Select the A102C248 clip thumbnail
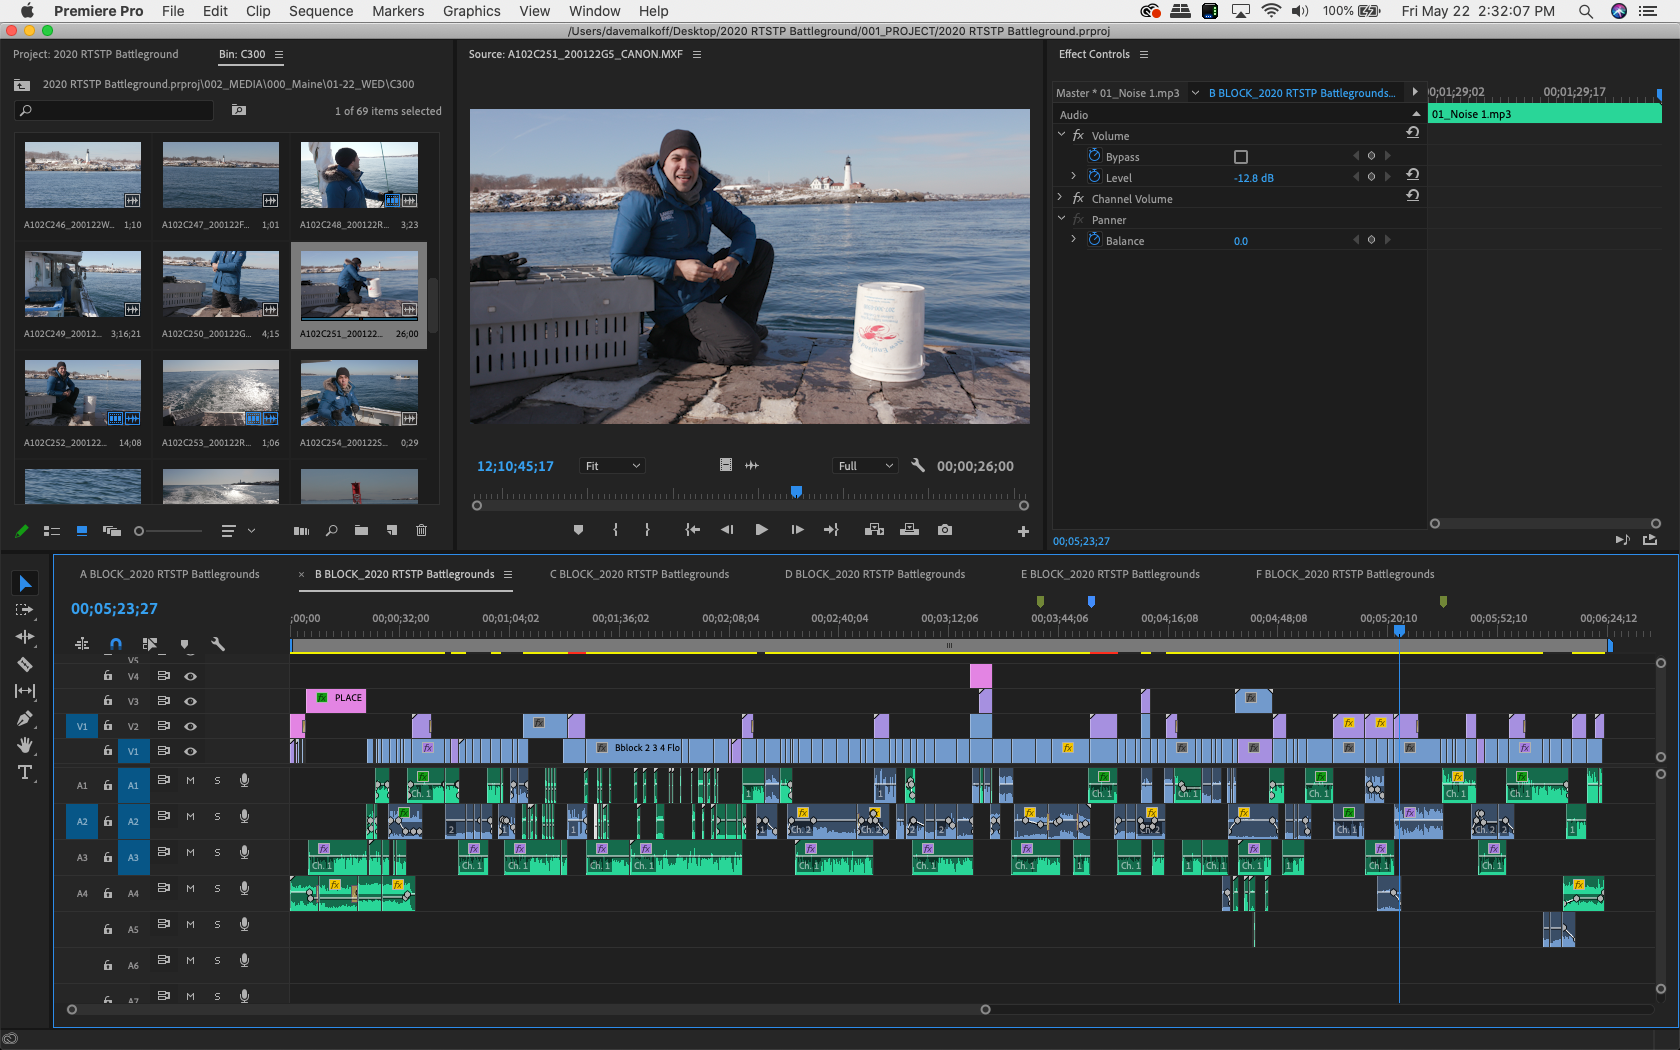The image size is (1680, 1050). tap(359, 175)
